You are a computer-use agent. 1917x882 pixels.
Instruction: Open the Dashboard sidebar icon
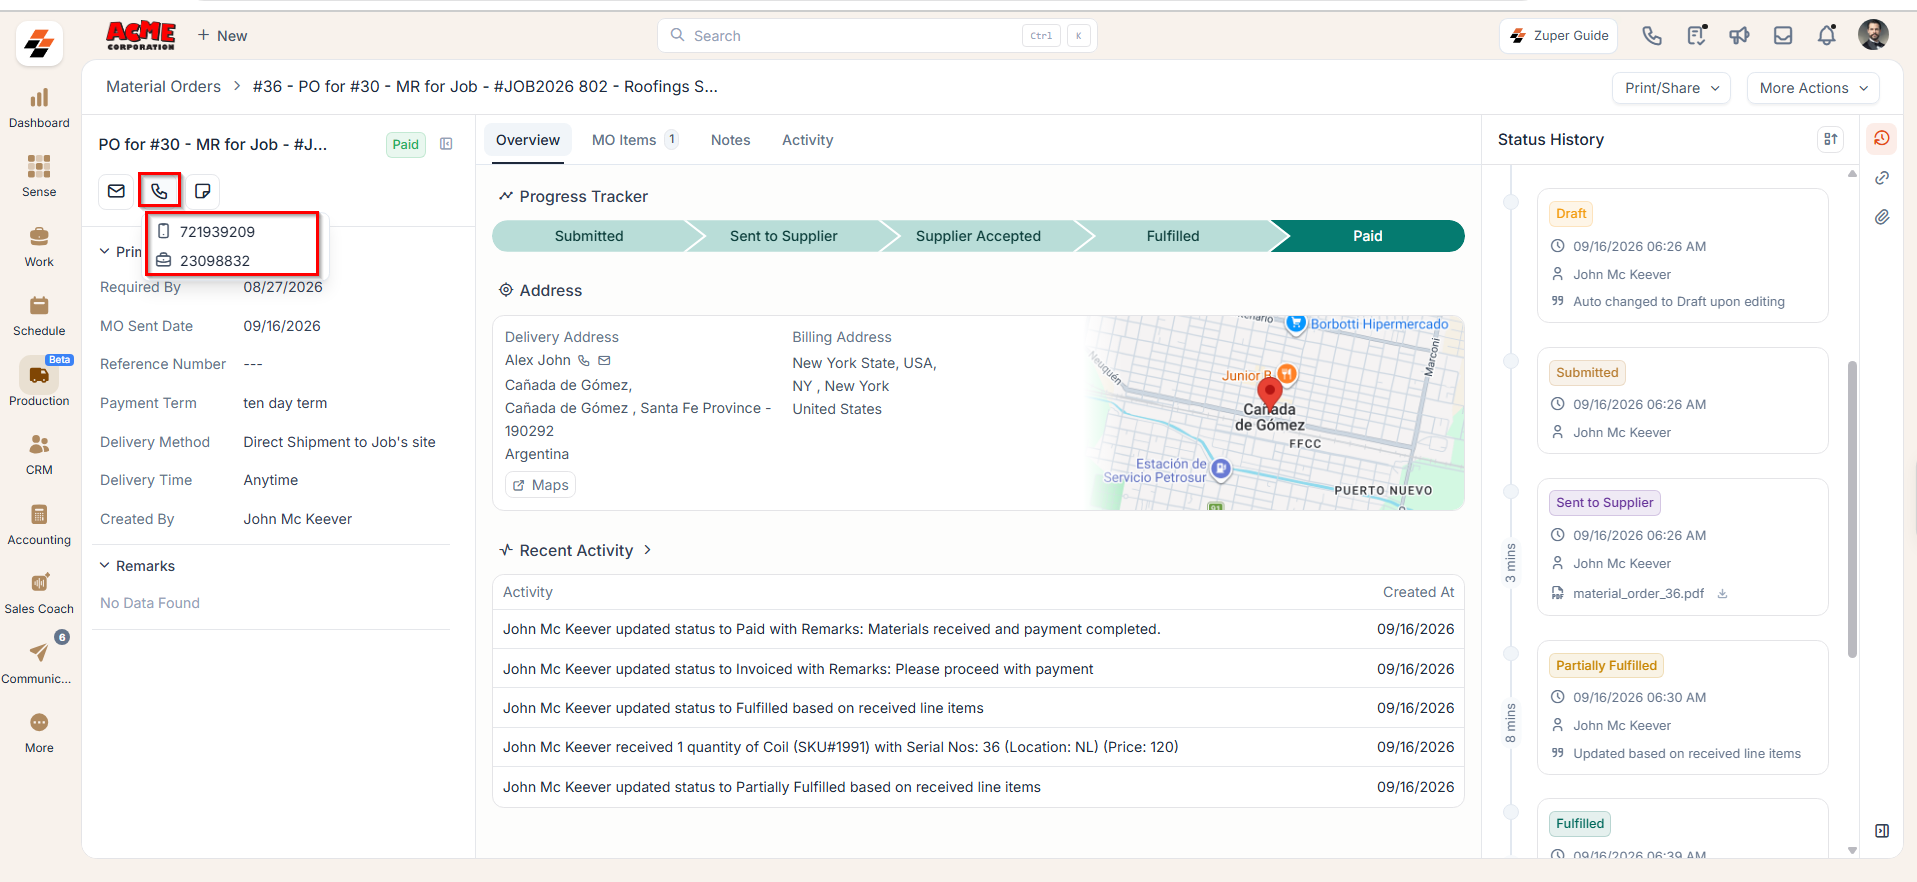[39, 108]
